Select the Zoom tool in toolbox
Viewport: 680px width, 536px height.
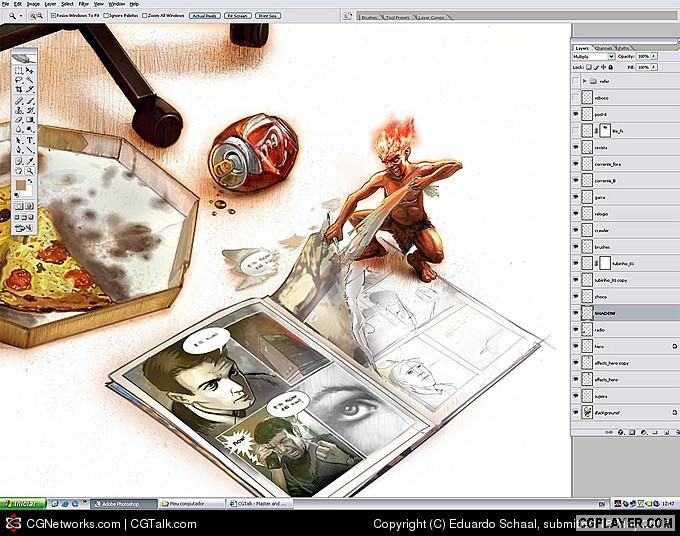[30, 171]
